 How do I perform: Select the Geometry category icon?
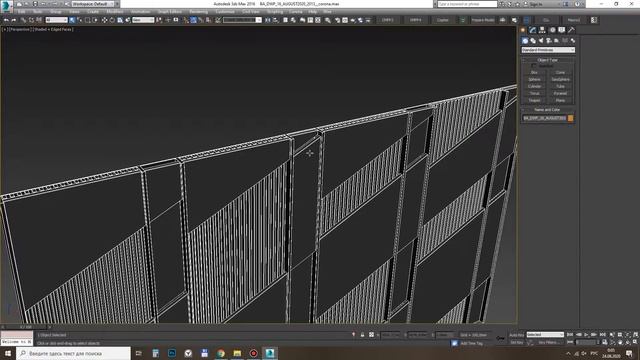click(x=525, y=41)
